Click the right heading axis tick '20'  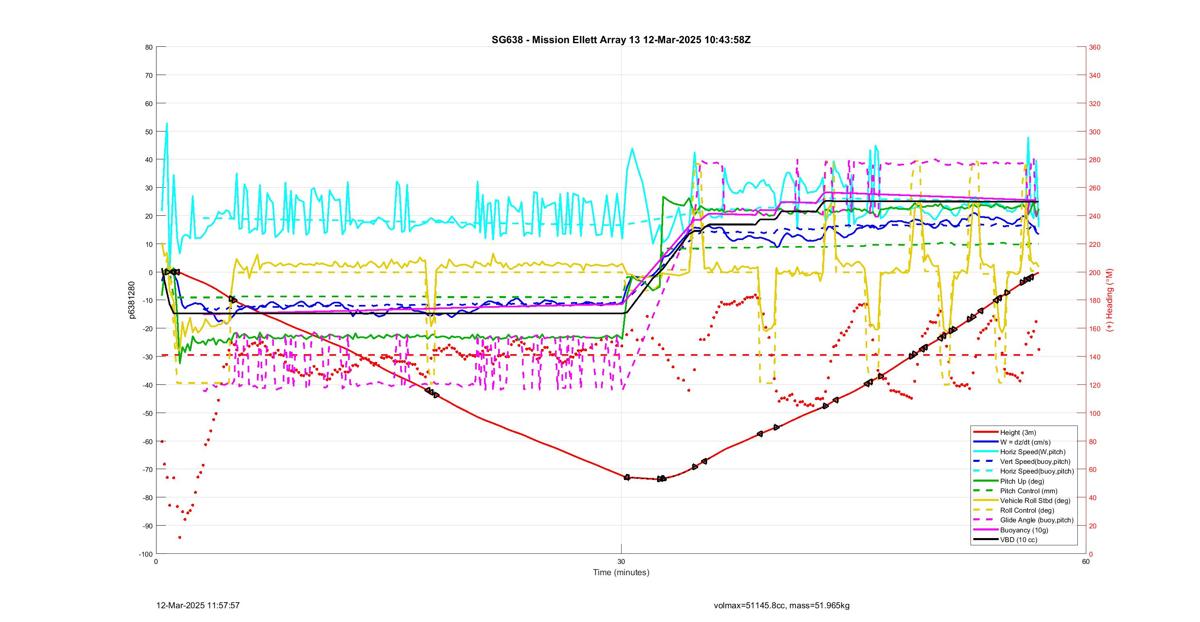(1094, 526)
